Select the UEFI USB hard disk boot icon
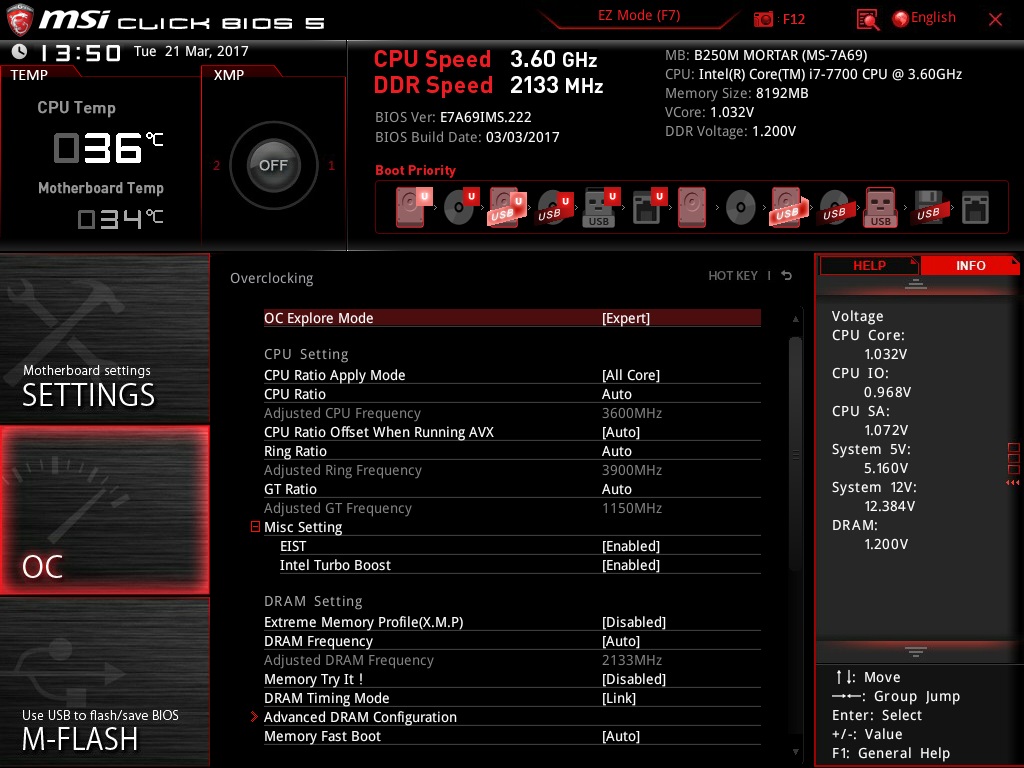The width and height of the screenshot is (1024, 768). point(507,208)
